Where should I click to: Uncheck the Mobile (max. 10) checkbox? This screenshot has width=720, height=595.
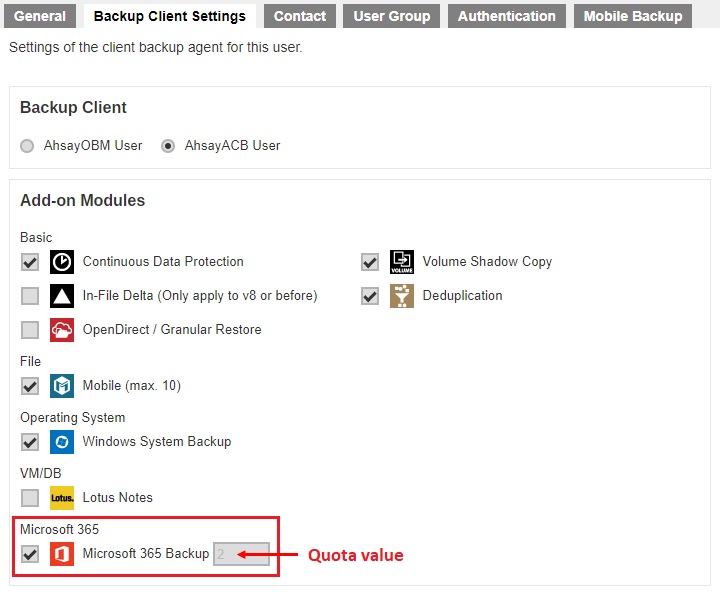pyautogui.click(x=30, y=386)
